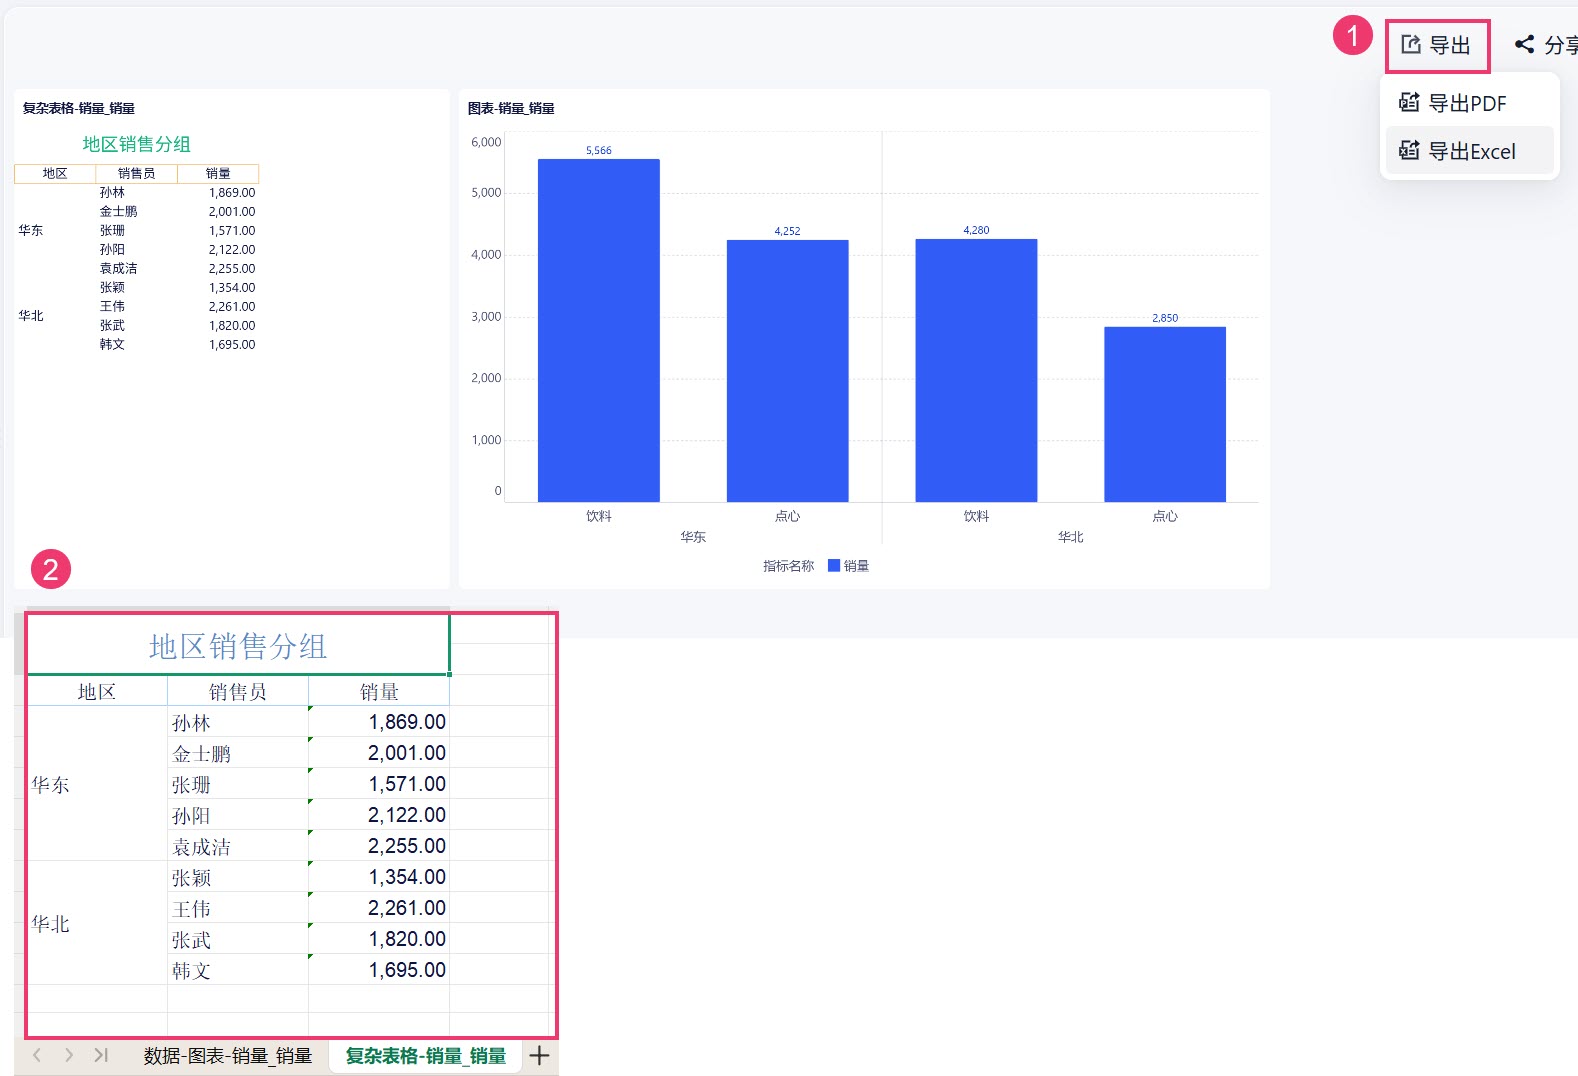Click the 复杂表格-销量_销量 panel title

pos(79,108)
